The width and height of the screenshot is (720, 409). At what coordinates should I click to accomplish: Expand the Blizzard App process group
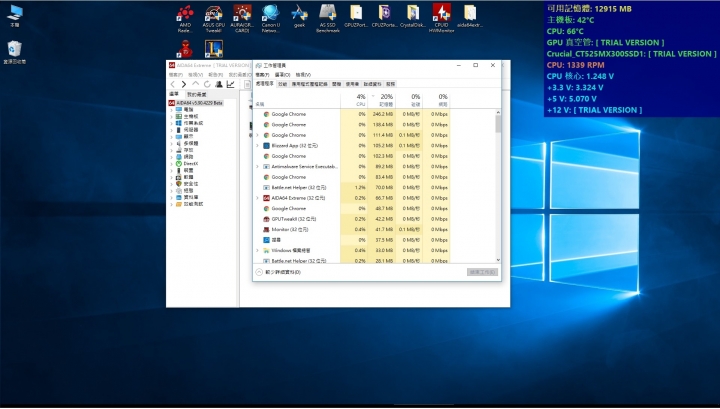pos(257,146)
